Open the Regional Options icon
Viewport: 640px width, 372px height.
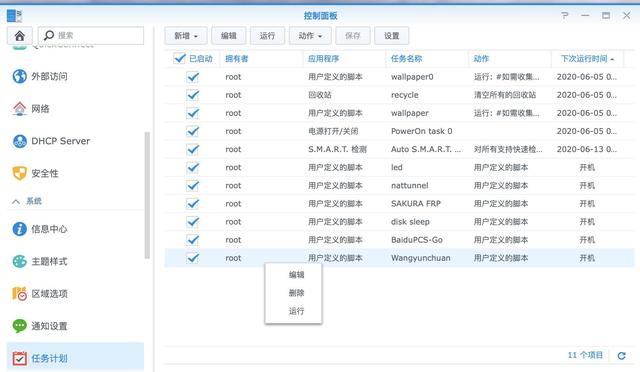click(19, 293)
